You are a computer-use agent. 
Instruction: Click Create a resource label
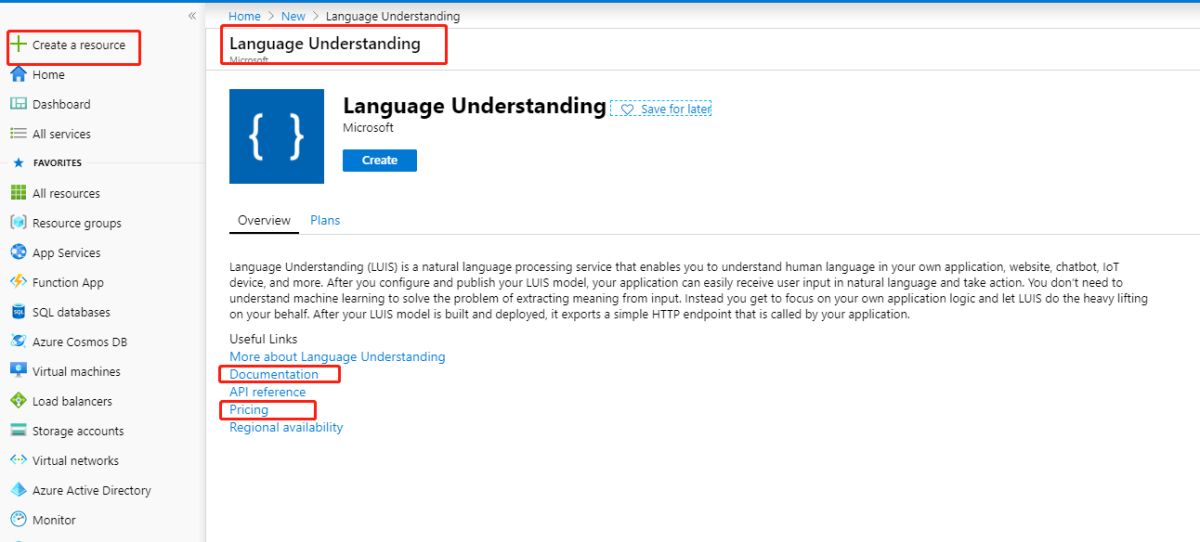79,45
